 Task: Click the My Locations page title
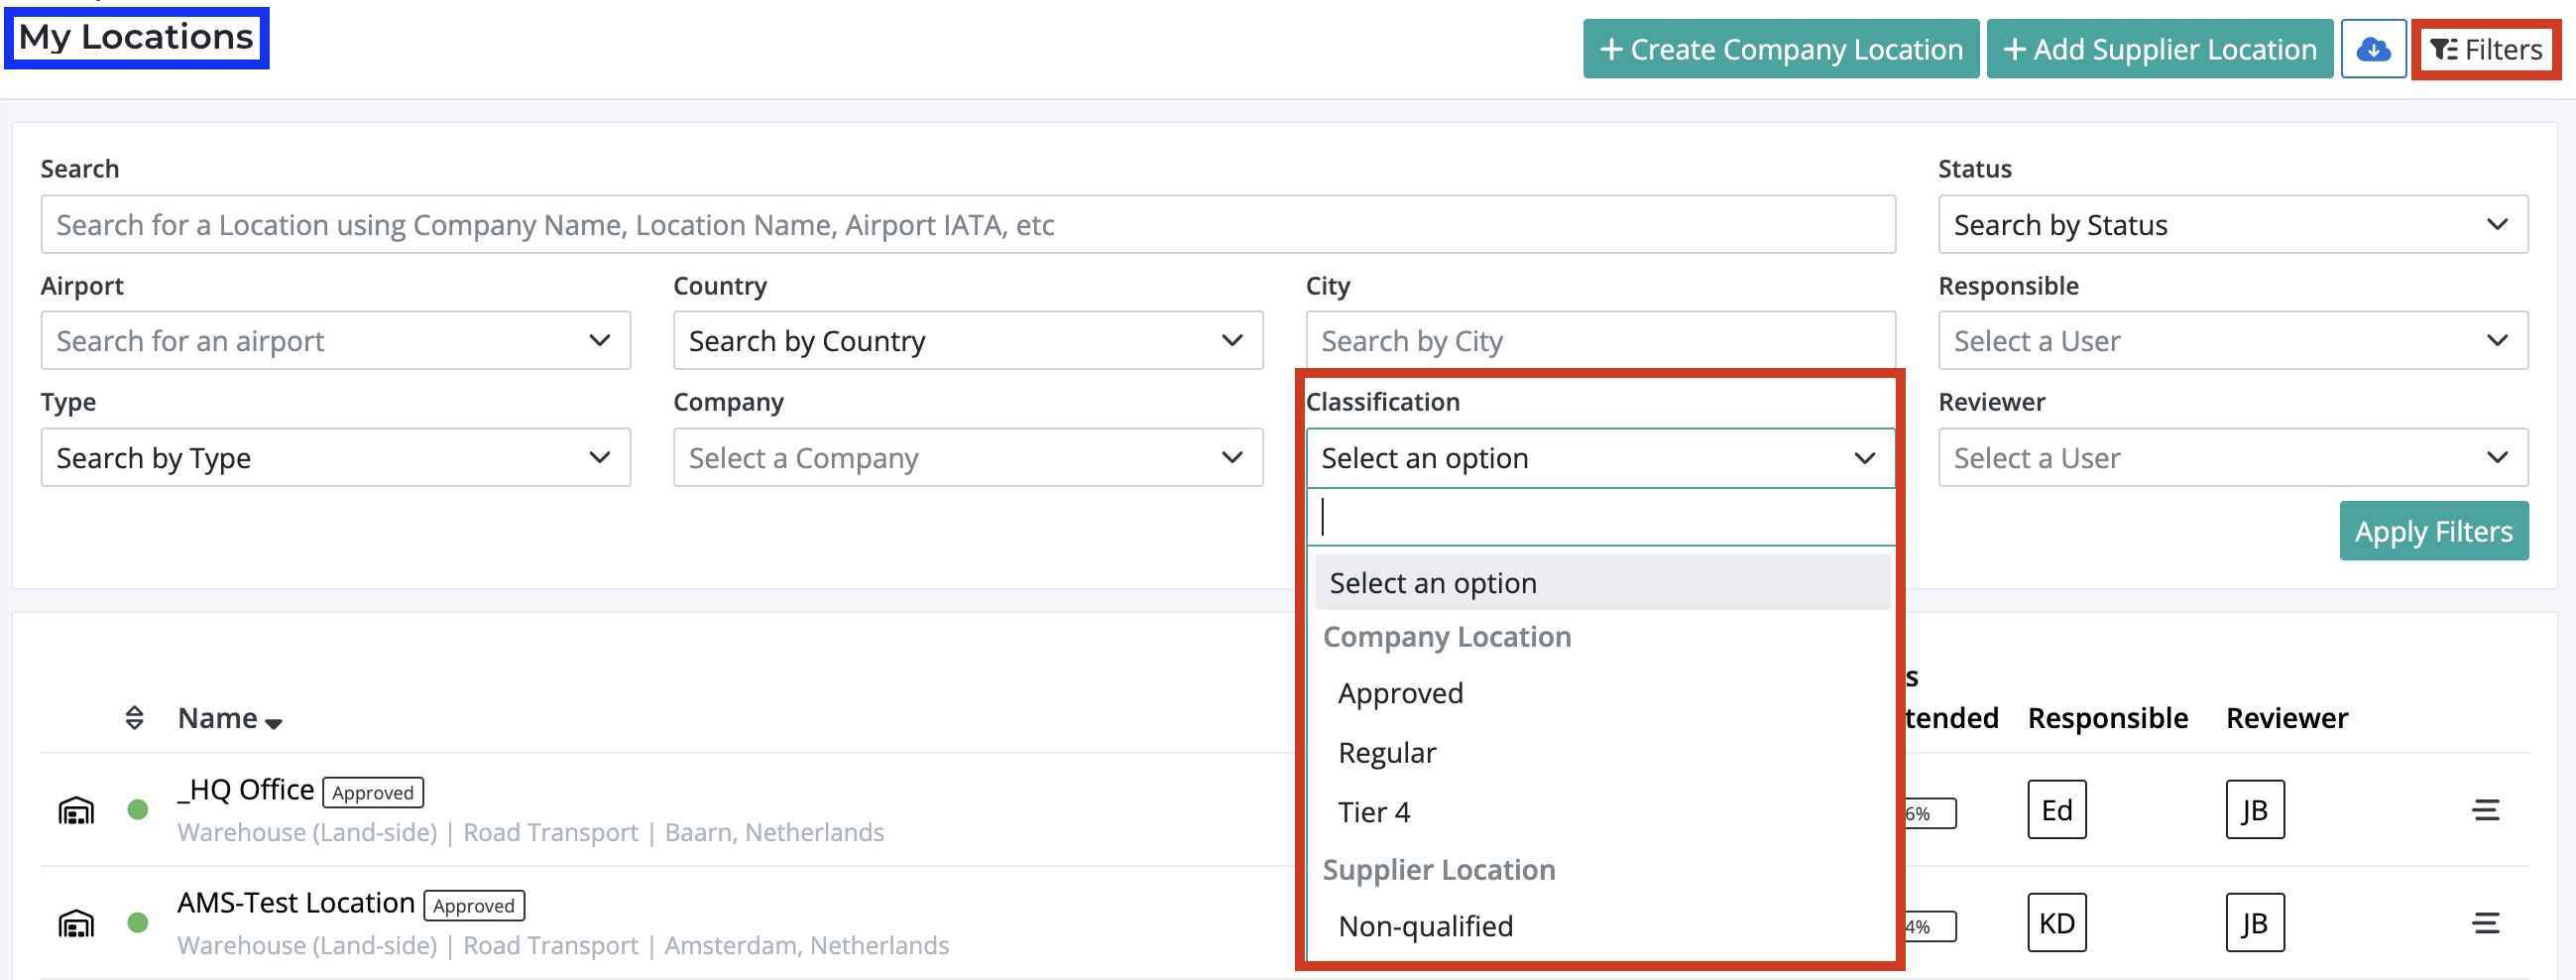point(136,37)
